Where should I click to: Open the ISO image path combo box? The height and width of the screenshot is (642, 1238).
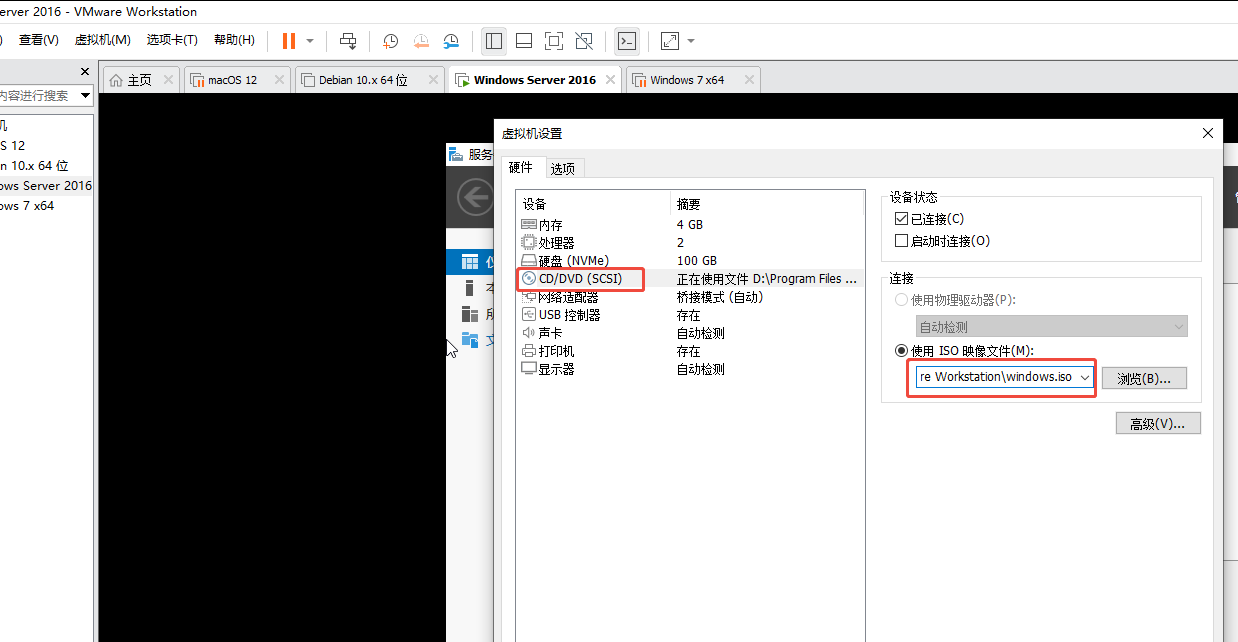[x=1003, y=378]
